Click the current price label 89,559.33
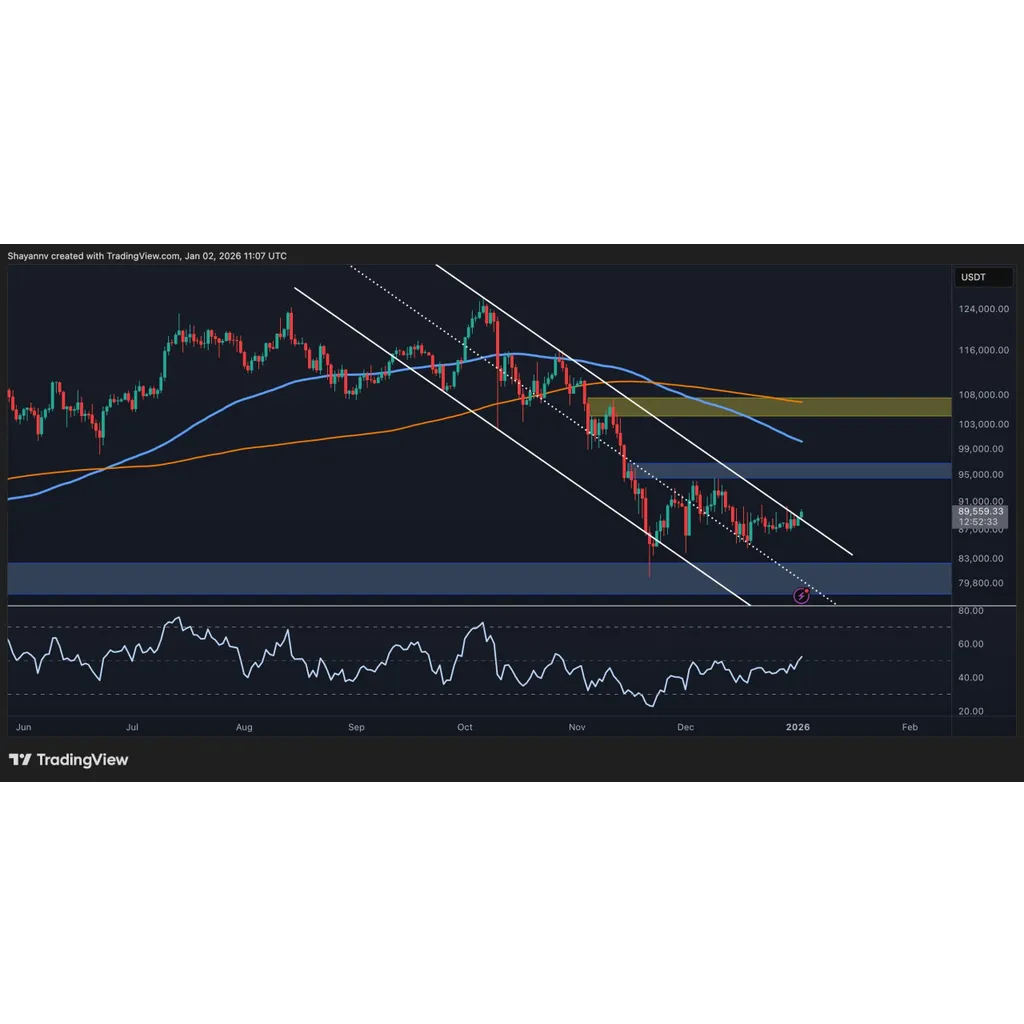1024x1024 pixels. click(980, 511)
